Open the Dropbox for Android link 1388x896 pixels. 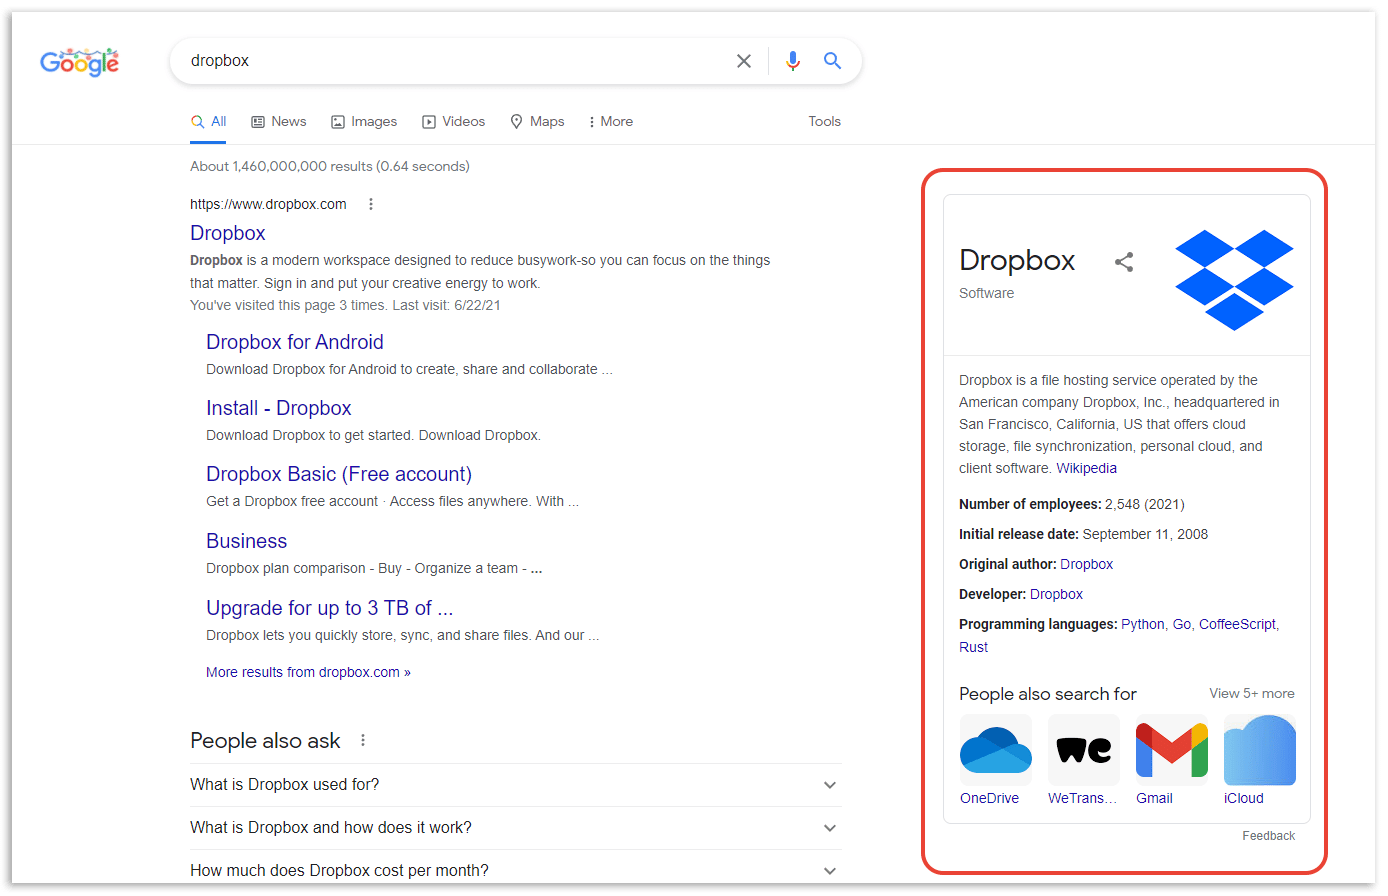click(295, 342)
